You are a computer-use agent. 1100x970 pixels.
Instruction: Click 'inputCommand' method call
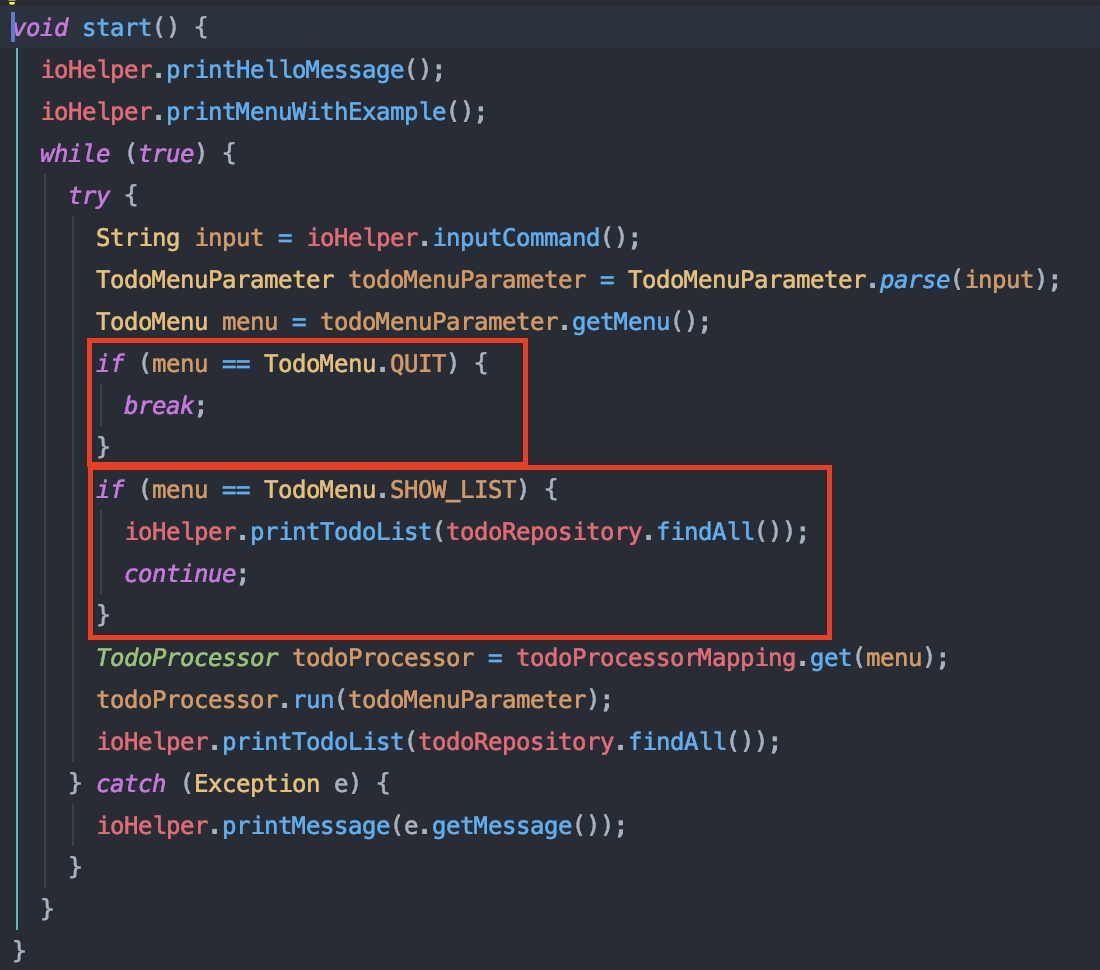516,238
